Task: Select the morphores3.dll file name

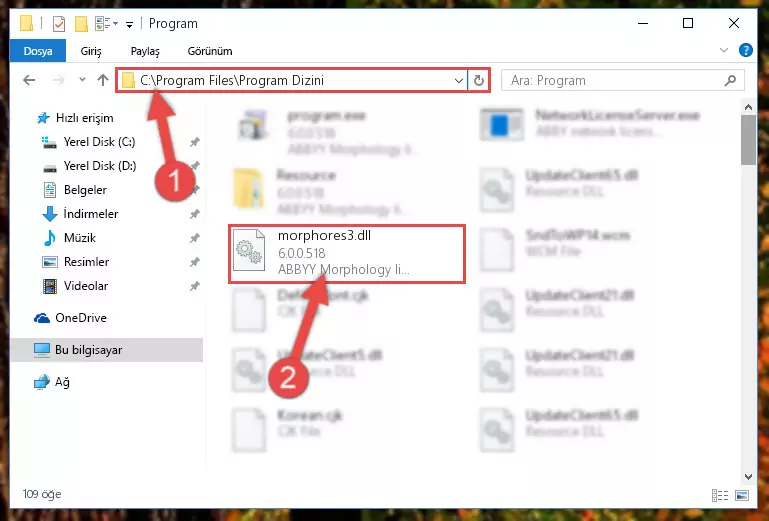Action: (x=324, y=235)
